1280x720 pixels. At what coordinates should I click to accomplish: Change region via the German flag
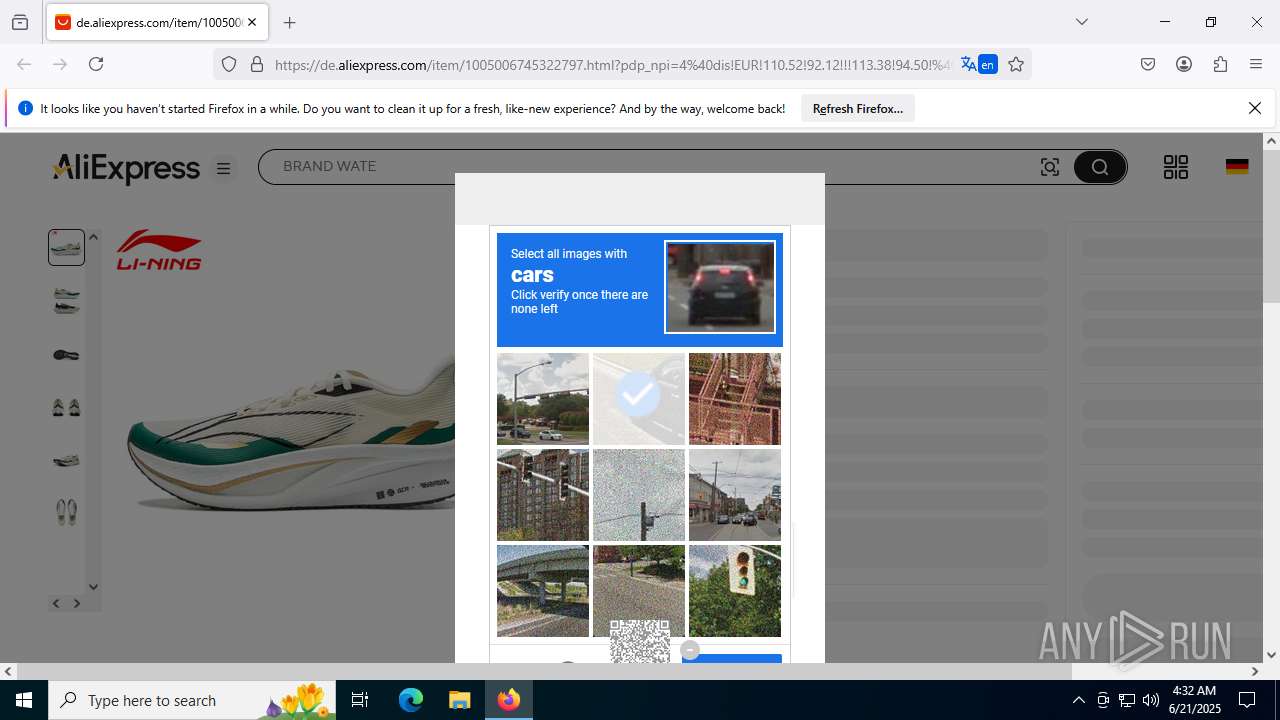pos(1237,167)
